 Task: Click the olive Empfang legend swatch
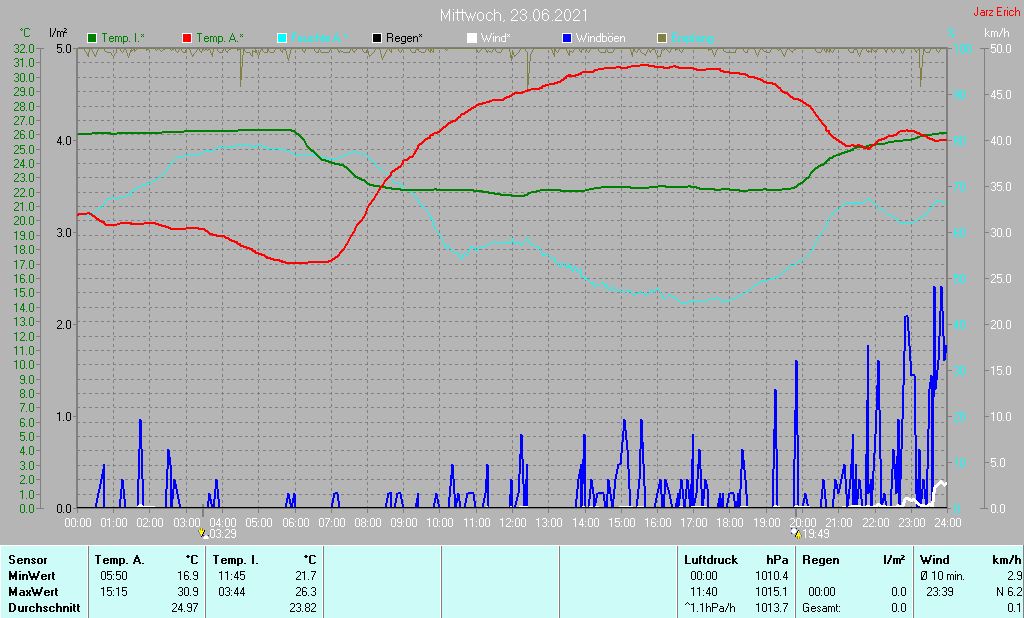(662, 38)
